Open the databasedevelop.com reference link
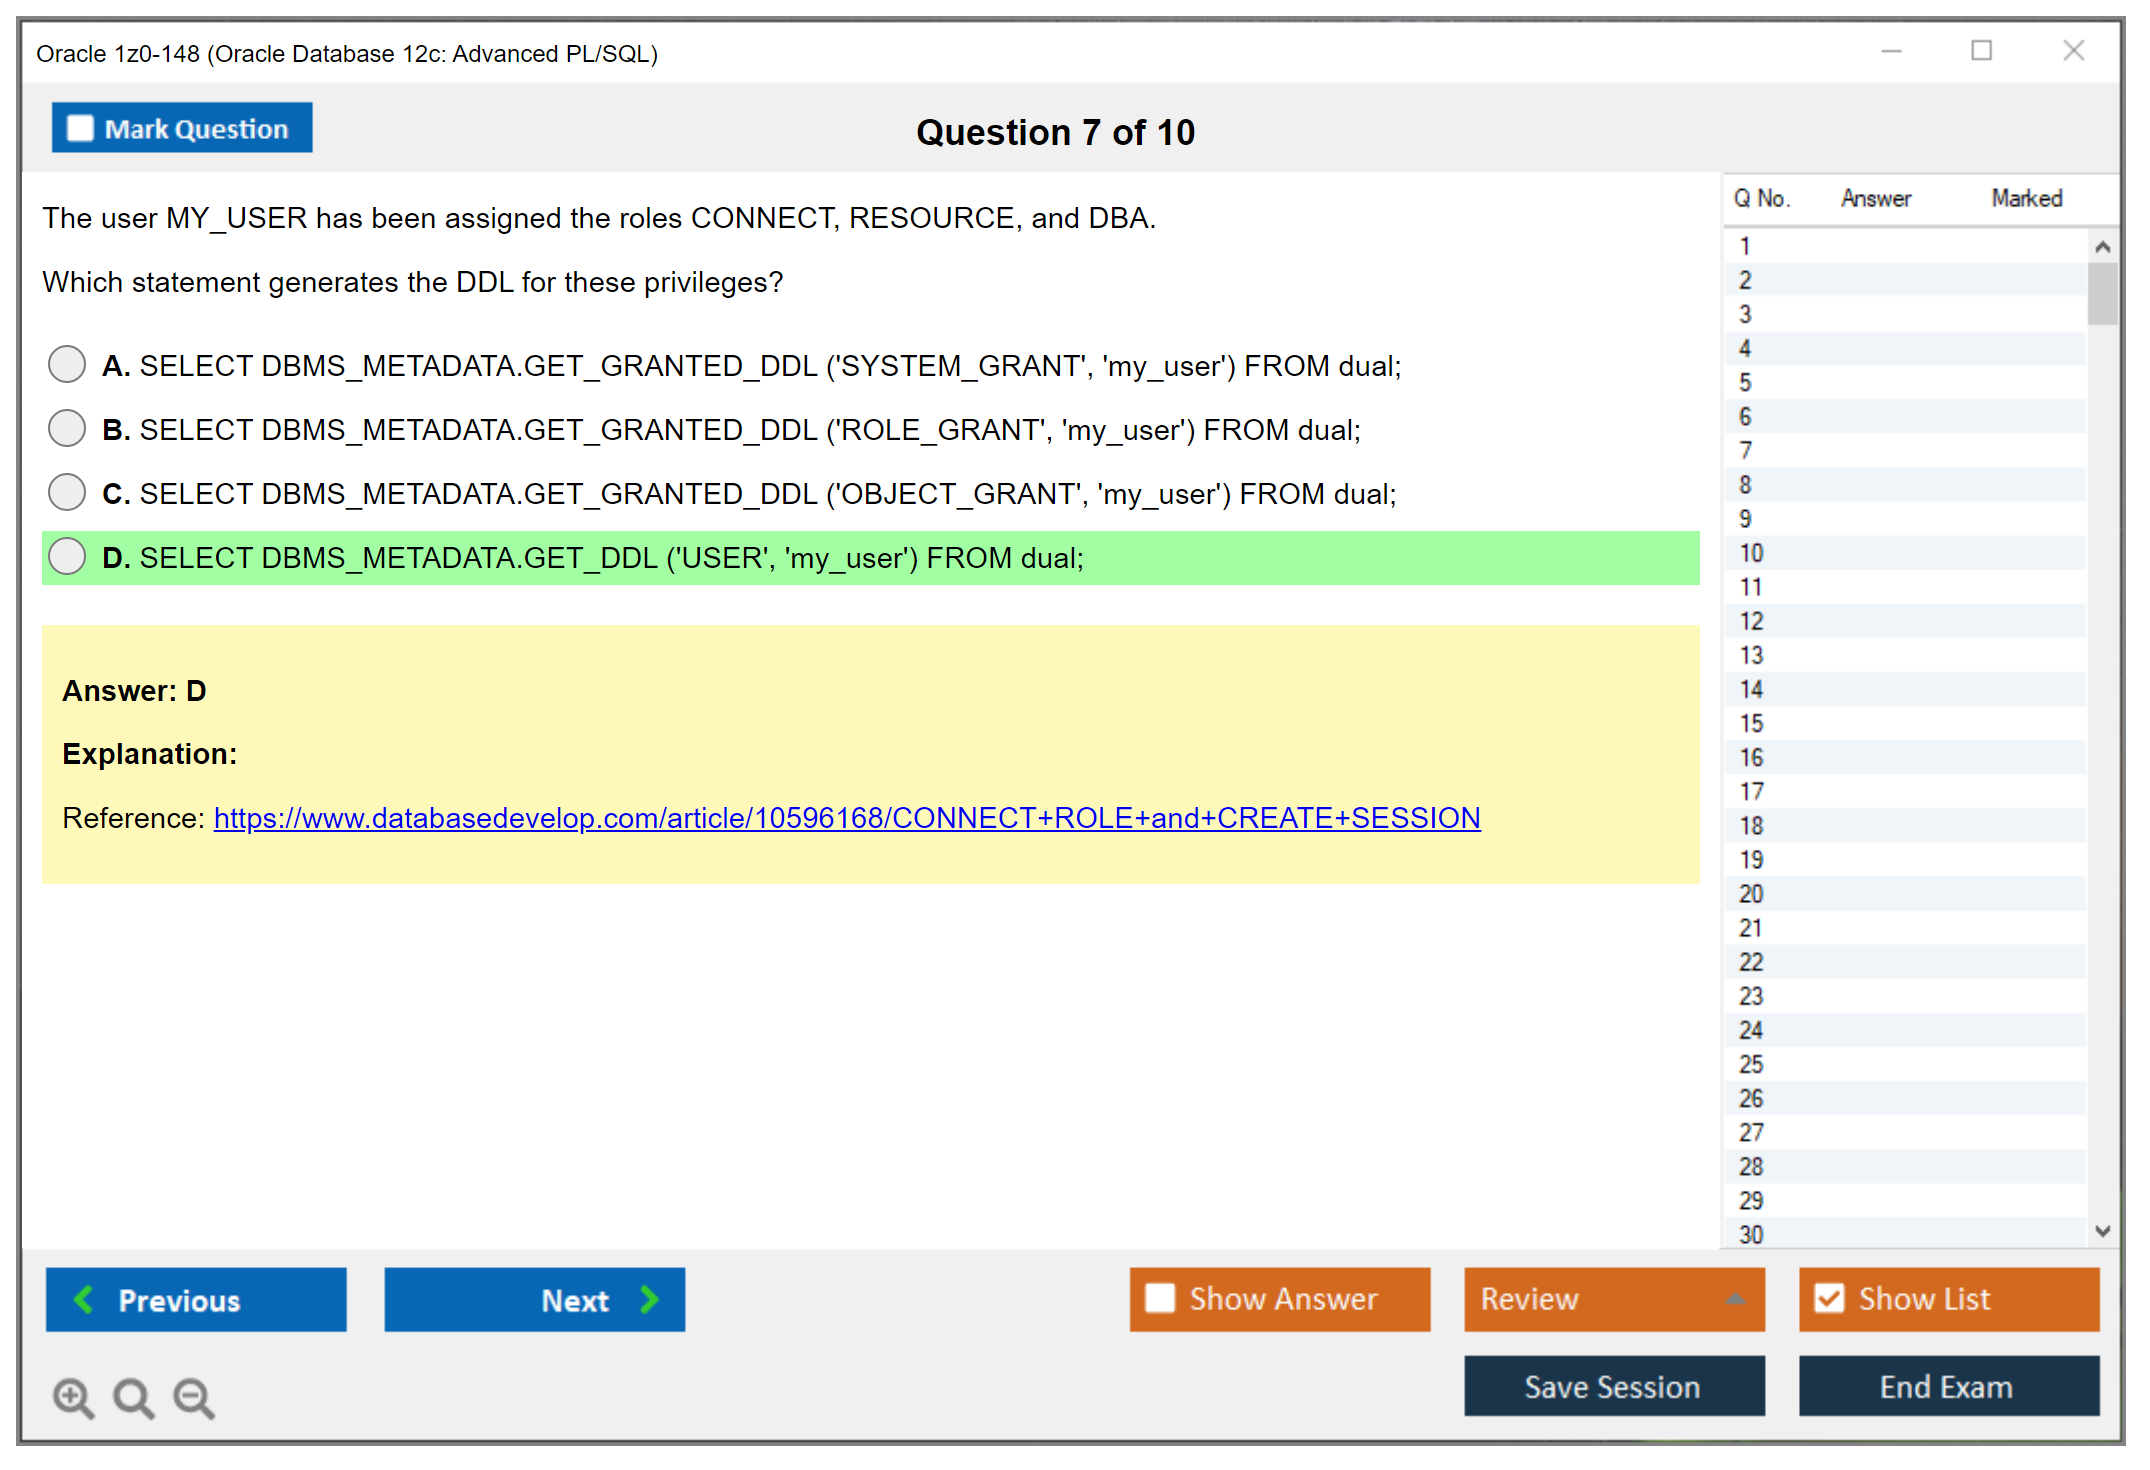This screenshot has height=1470, width=2150. 846,818
